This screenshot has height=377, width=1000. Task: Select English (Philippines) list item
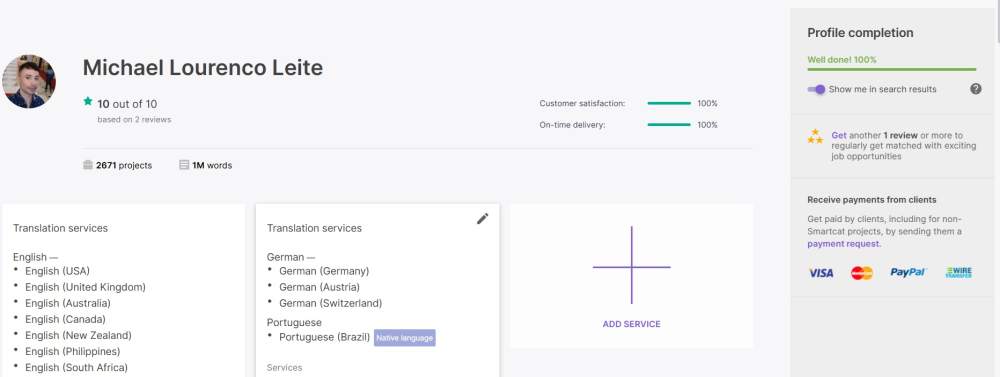click(x=73, y=351)
